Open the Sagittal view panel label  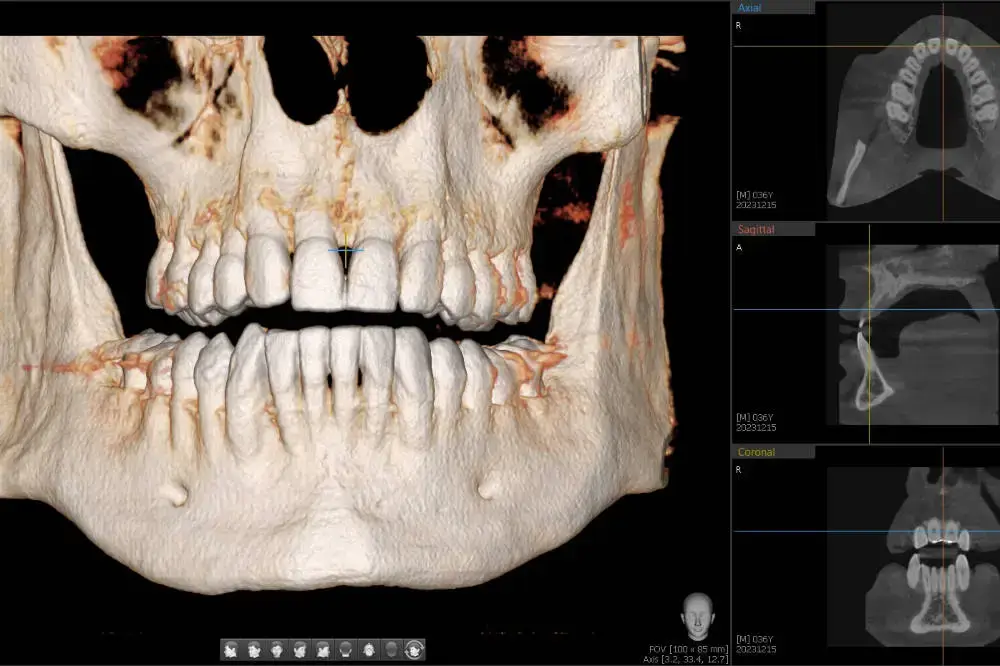(x=756, y=229)
